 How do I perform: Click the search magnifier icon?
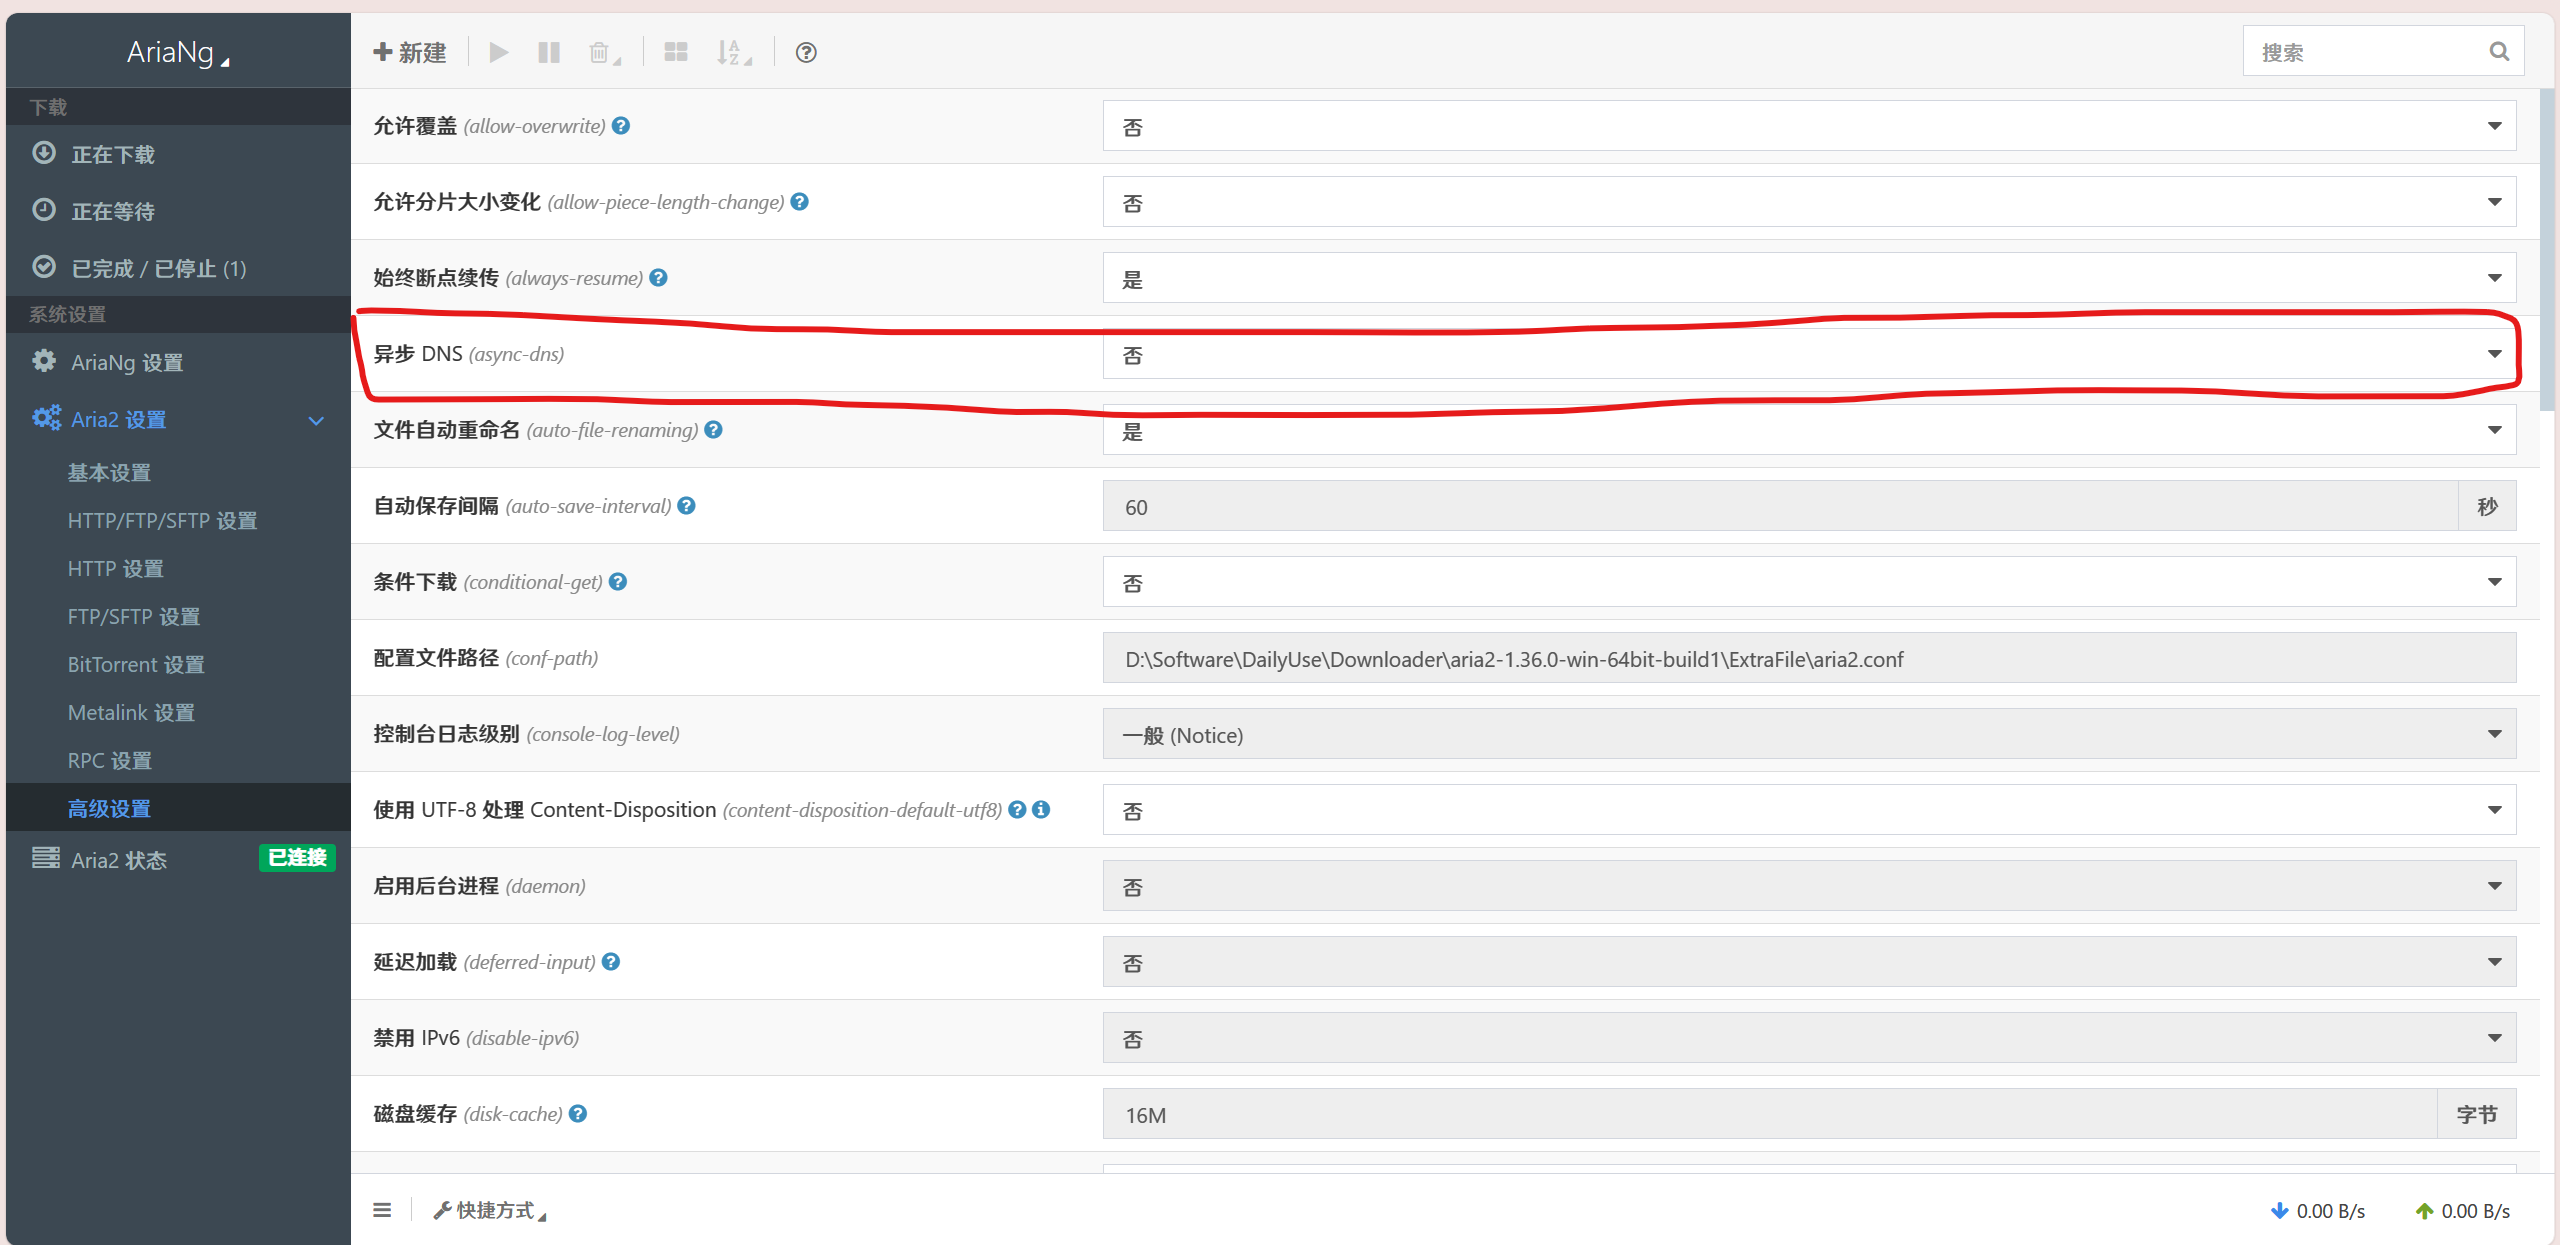[2499, 51]
